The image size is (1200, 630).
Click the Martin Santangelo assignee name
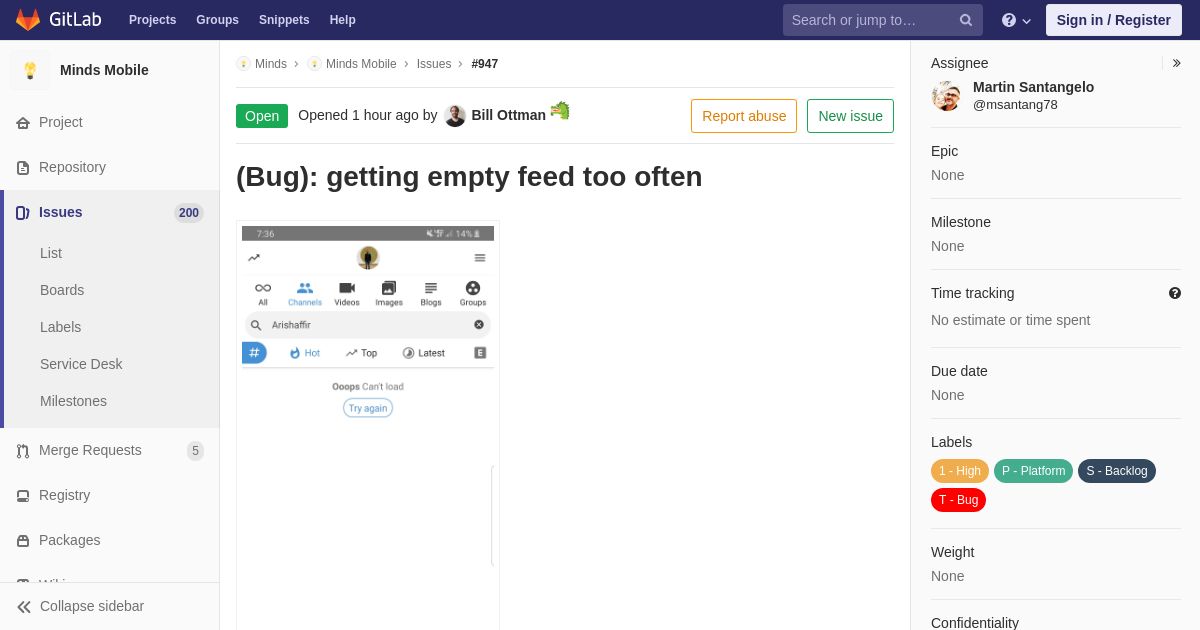coord(1033,87)
